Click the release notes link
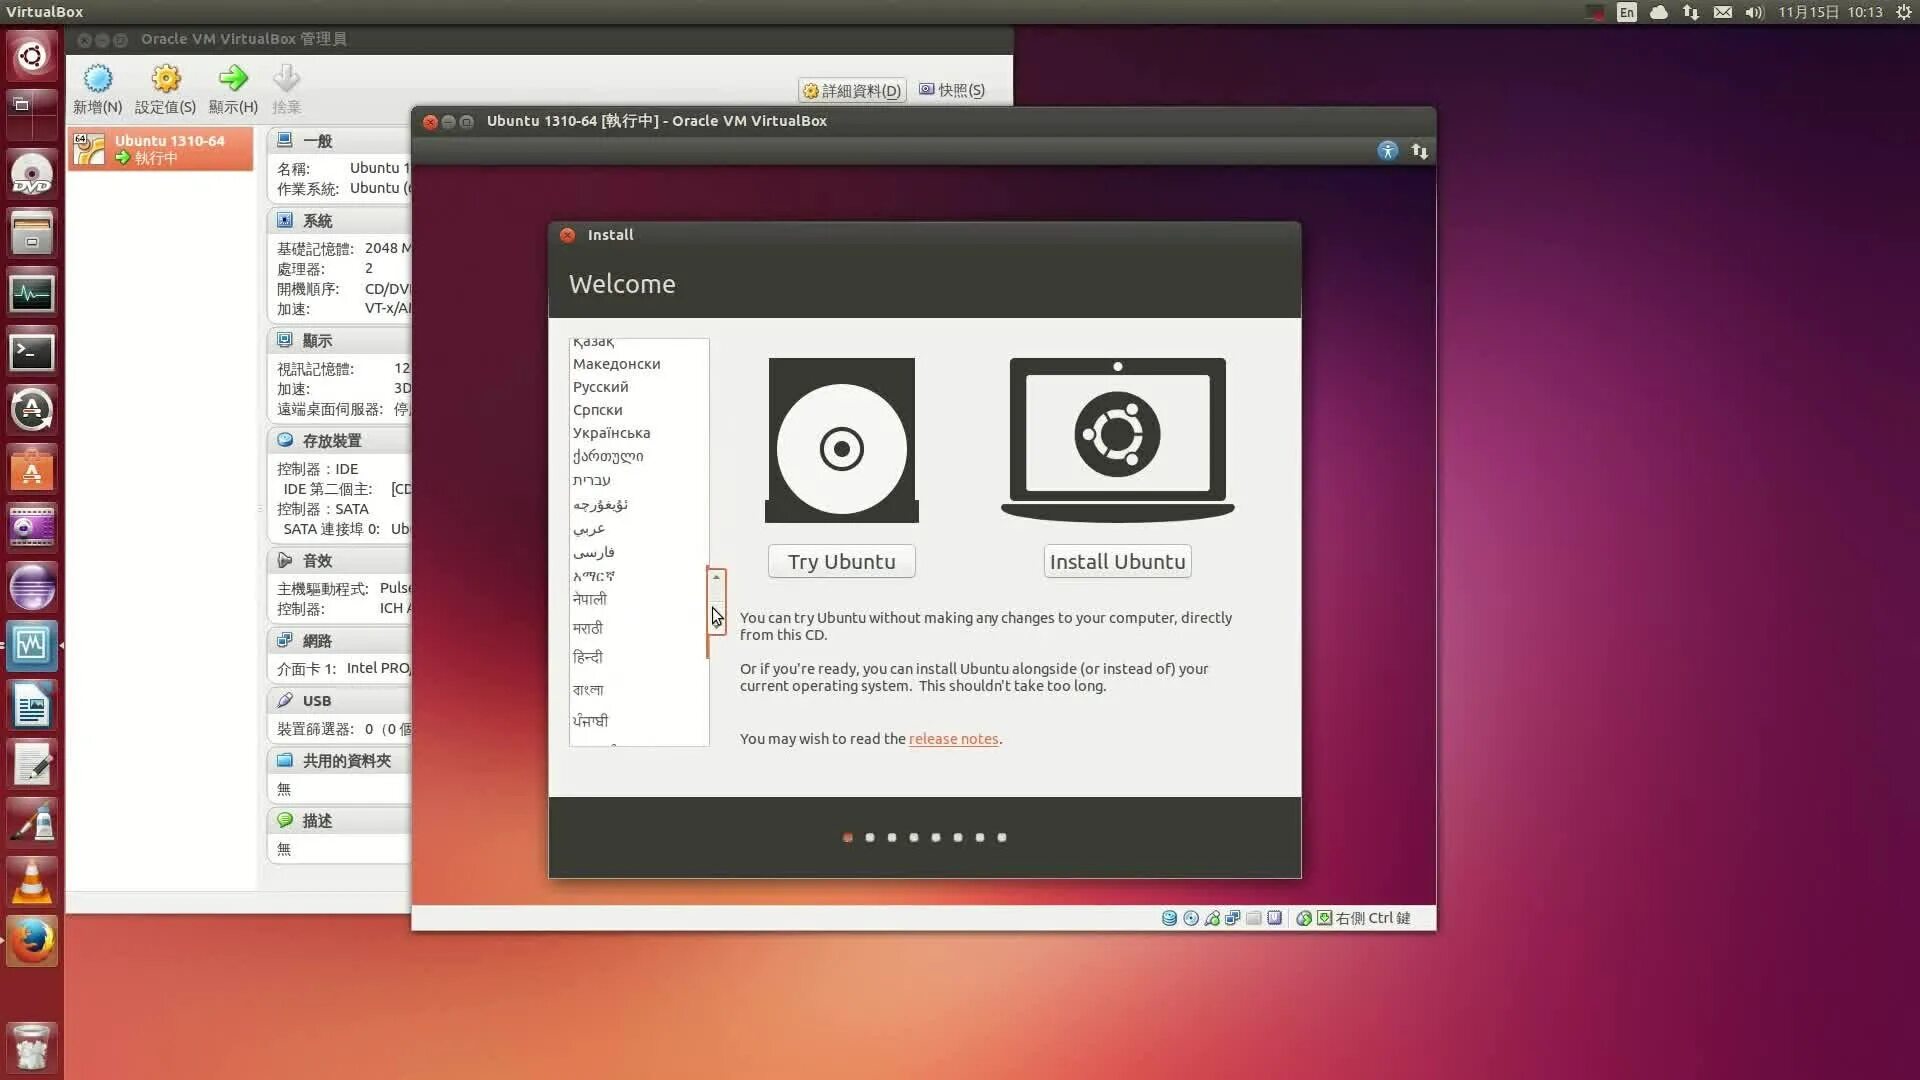The image size is (1920, 1080). coord(953,738)
